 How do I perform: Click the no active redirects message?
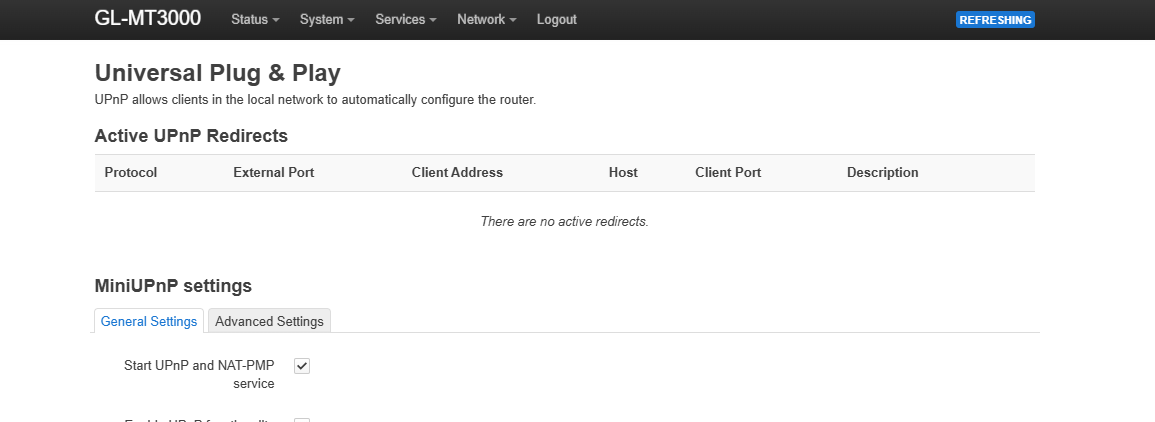pyautogui.click(x=564, y=221)
